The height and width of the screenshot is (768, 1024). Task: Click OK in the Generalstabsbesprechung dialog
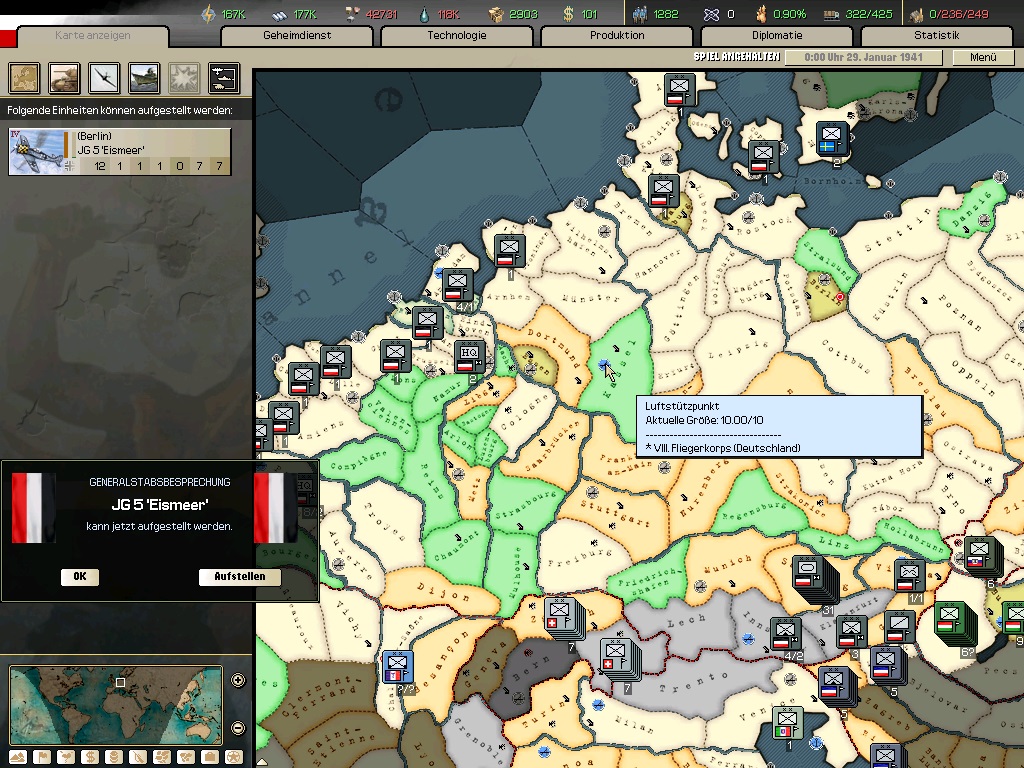pyautogui.click(x=80, y=577)
